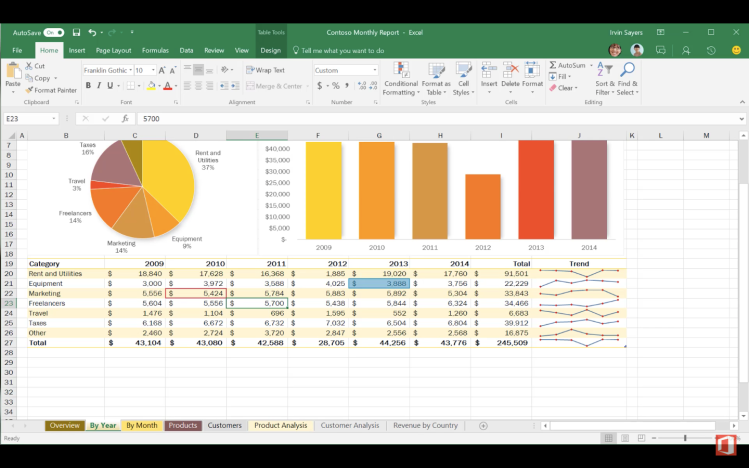Add a new sheet with plus button

click(x=483, y=425)
